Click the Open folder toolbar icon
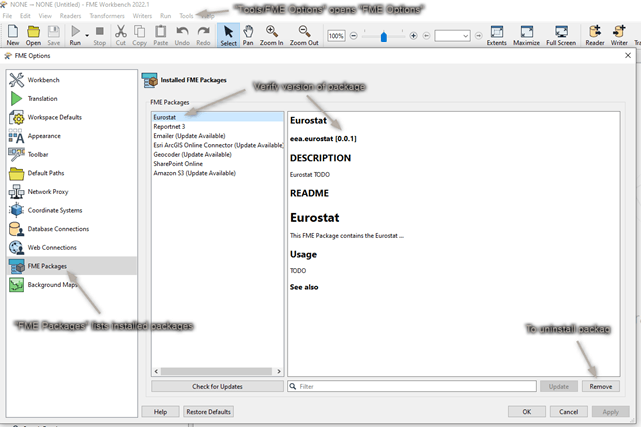Image resolution: width=641 pixels, height=427 pixels. tap(33, 34)
